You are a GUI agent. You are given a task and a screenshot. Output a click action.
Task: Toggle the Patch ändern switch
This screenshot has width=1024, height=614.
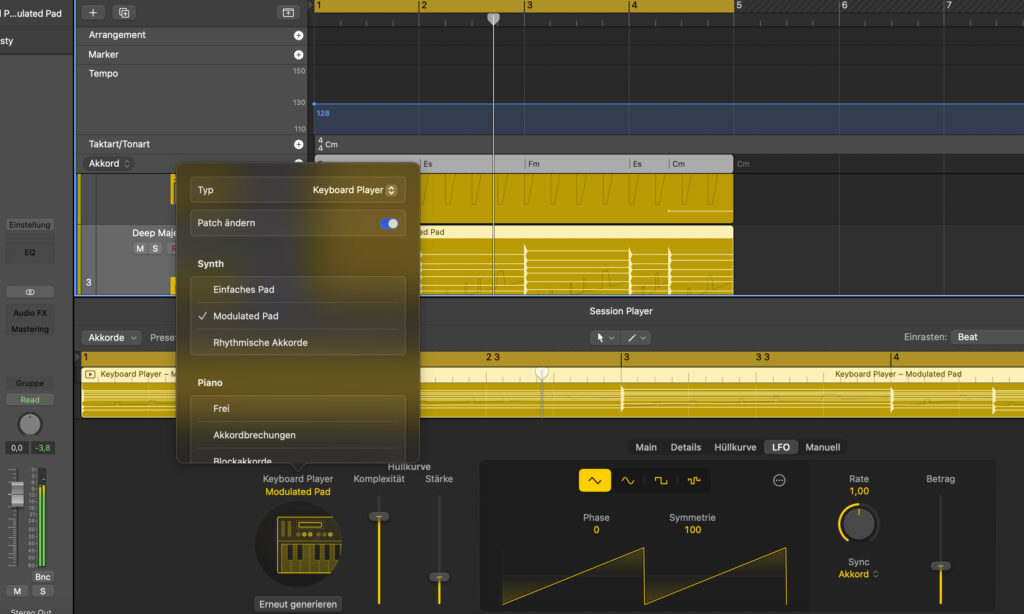click(x=389, y=223)
